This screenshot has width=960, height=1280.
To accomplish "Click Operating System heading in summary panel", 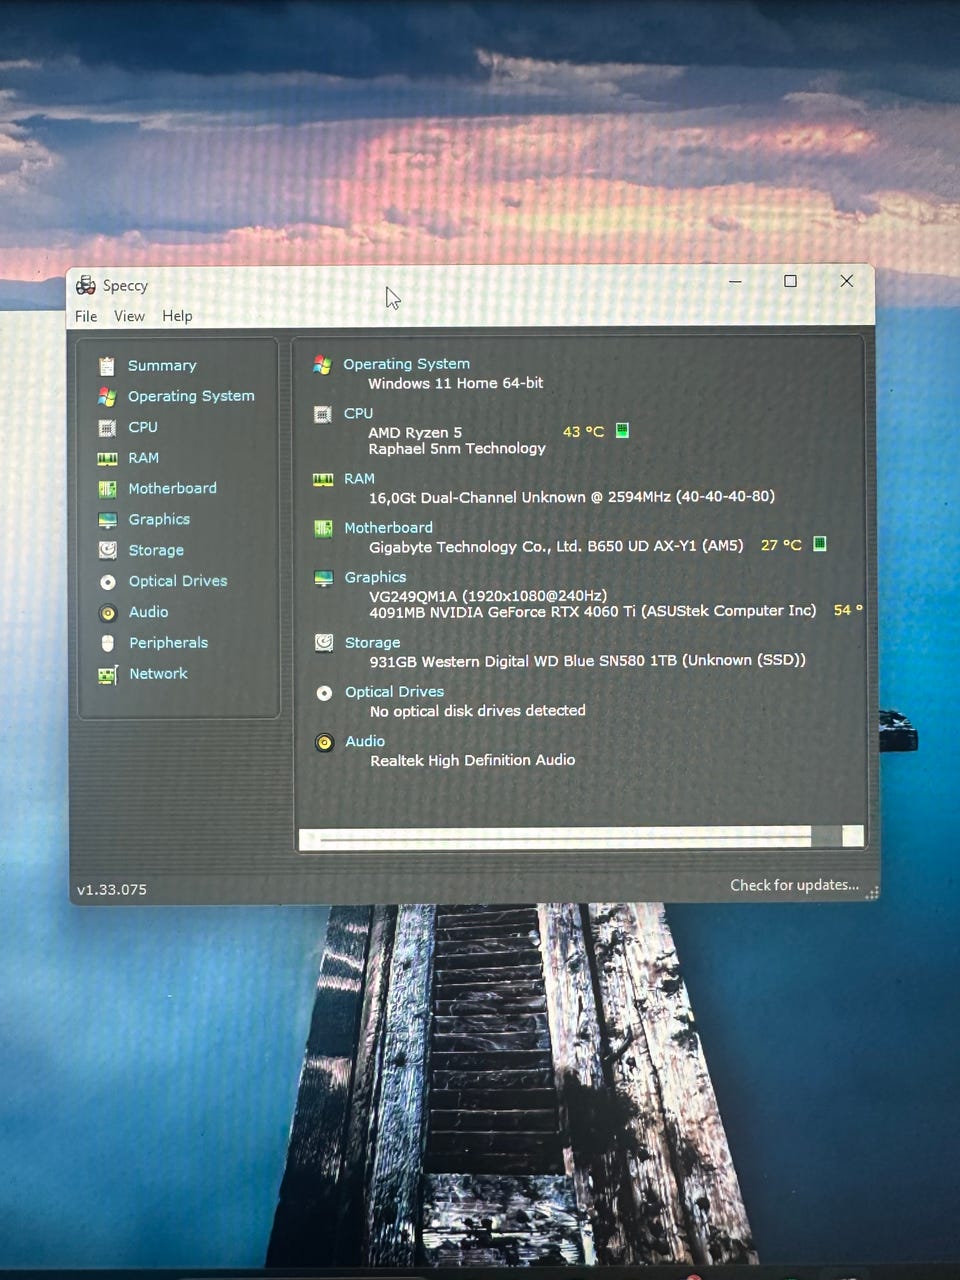I will coord(406,364).
